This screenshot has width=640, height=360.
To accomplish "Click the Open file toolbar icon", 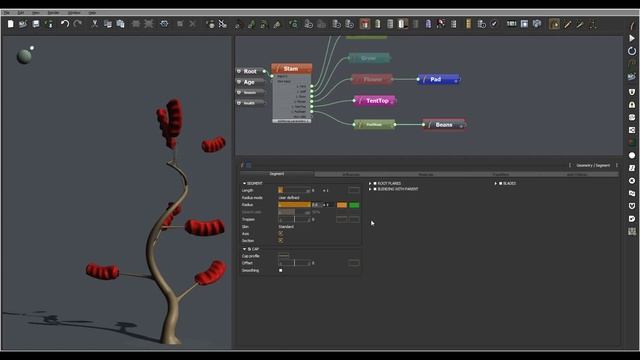I will pyautogui.click(x=23, y=24).
